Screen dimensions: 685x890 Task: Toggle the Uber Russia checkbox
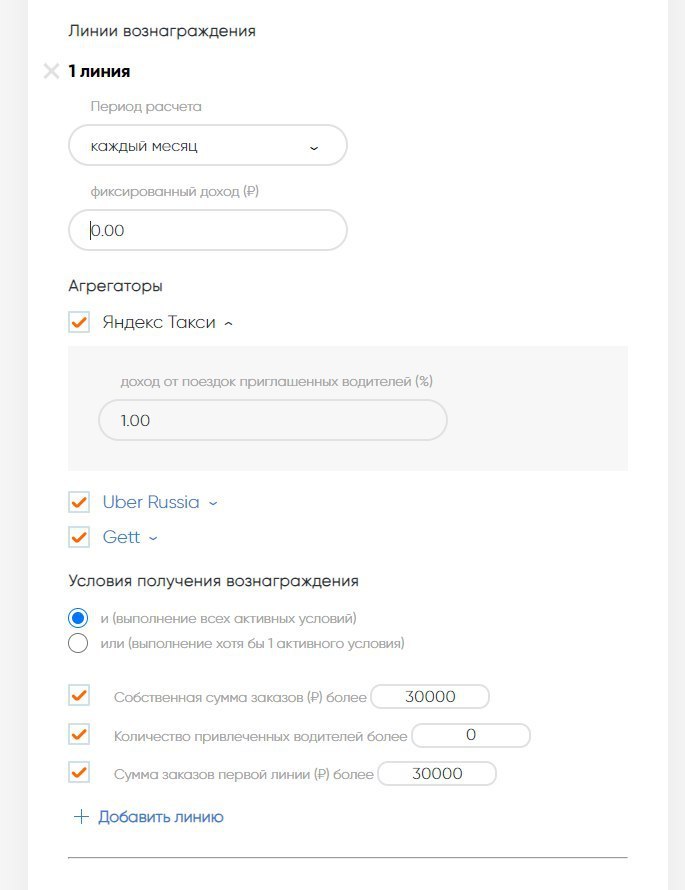(x=79, y=502)
